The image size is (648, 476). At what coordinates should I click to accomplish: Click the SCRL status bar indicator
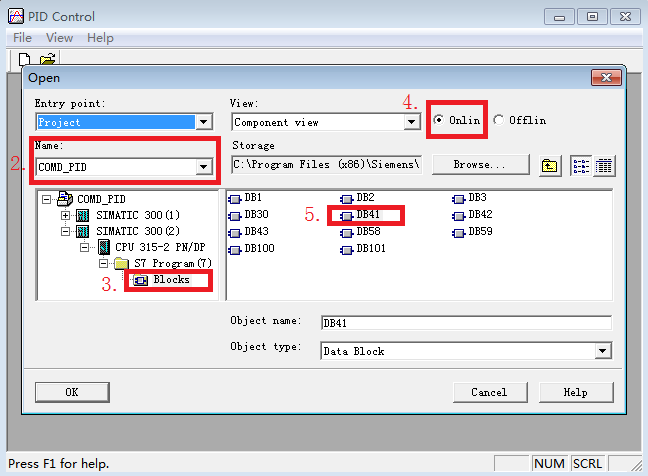coord(587,464)
